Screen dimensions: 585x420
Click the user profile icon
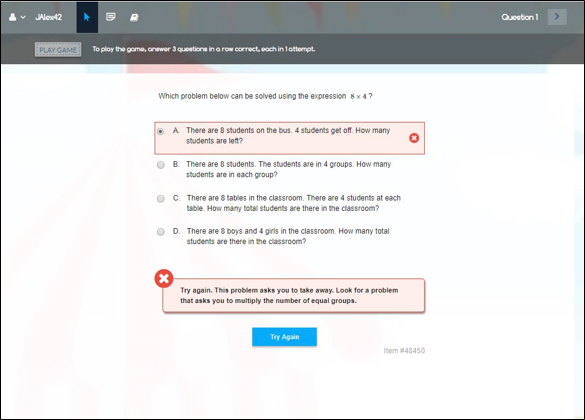(12, 17)
